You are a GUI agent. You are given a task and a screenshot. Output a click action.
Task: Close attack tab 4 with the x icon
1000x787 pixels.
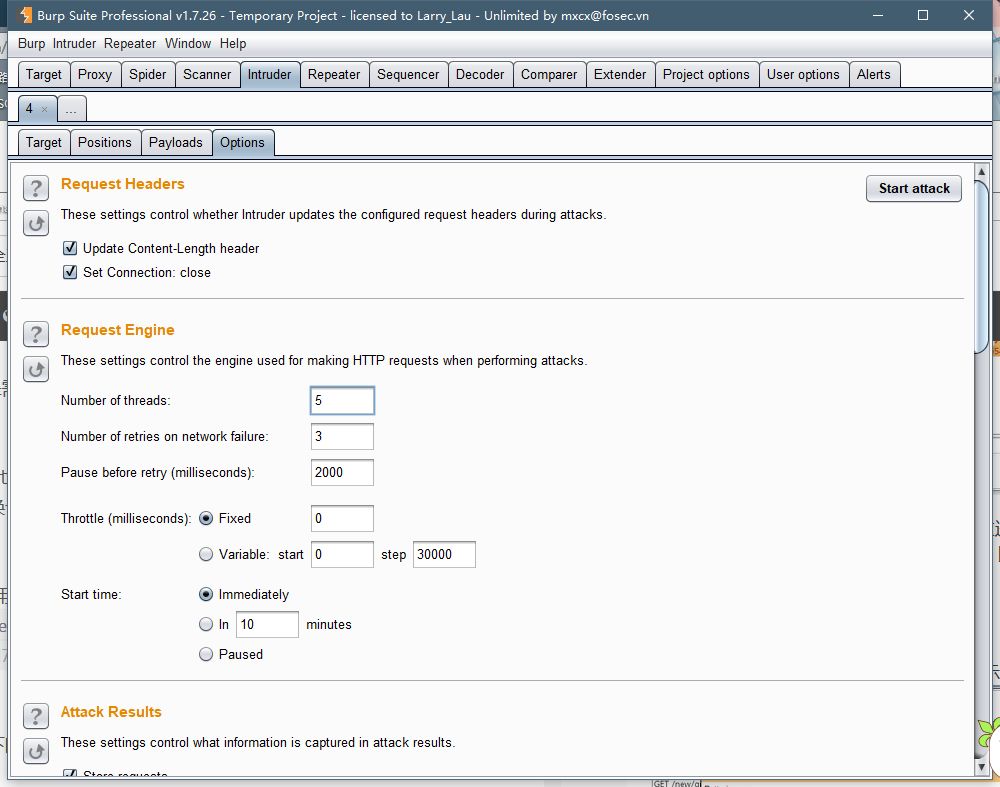click(x=44, y=109)
